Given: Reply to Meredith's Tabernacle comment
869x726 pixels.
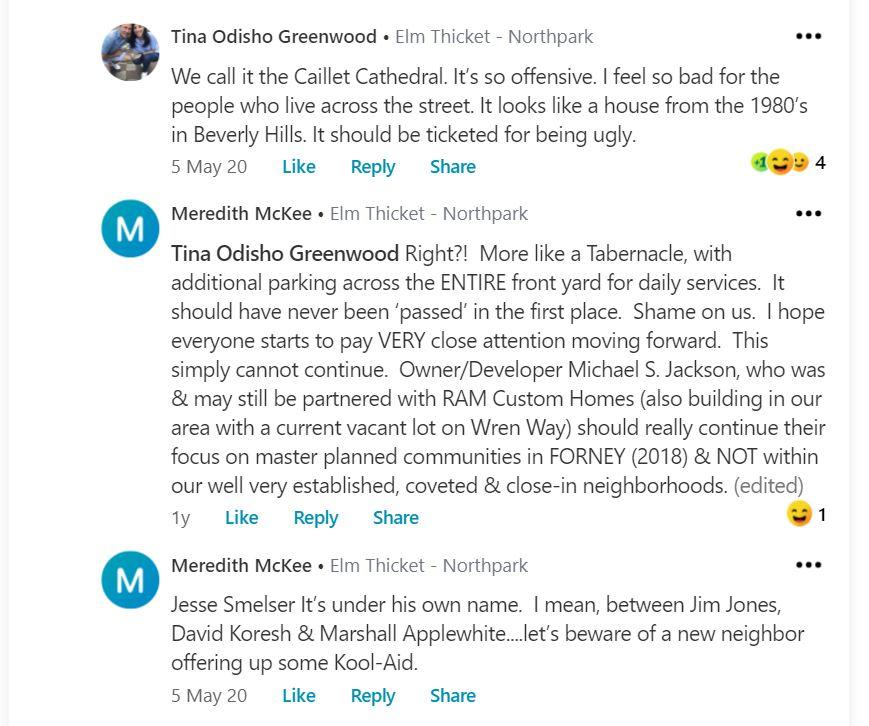Looking at the screenshot, I should pos(315,518).
